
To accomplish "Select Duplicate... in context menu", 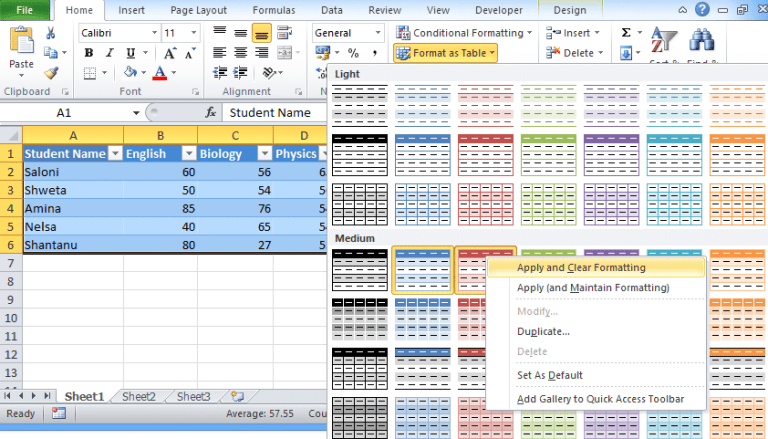I will [x=596, y=331].
